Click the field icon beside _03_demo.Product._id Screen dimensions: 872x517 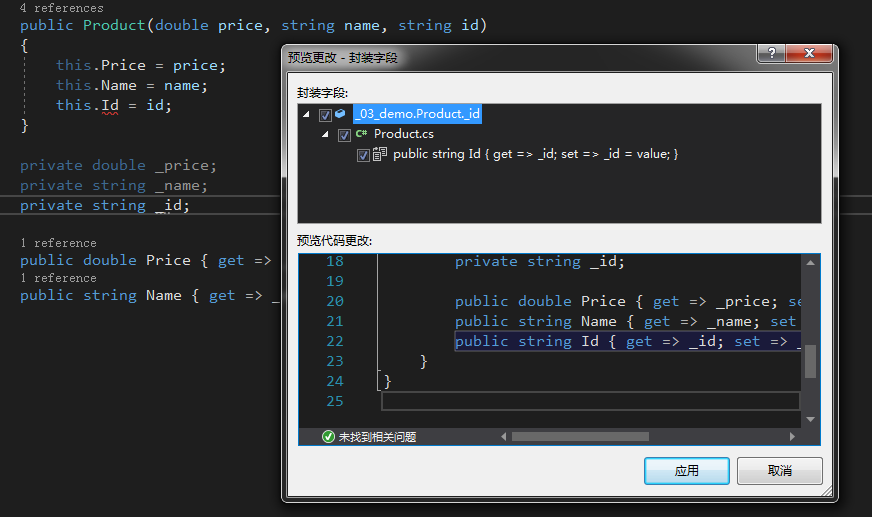[340, 113]
